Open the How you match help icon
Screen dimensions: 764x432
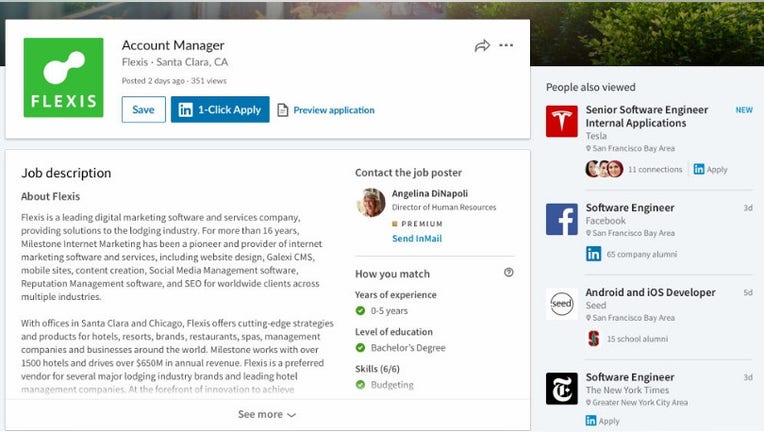tap(509, 272)
